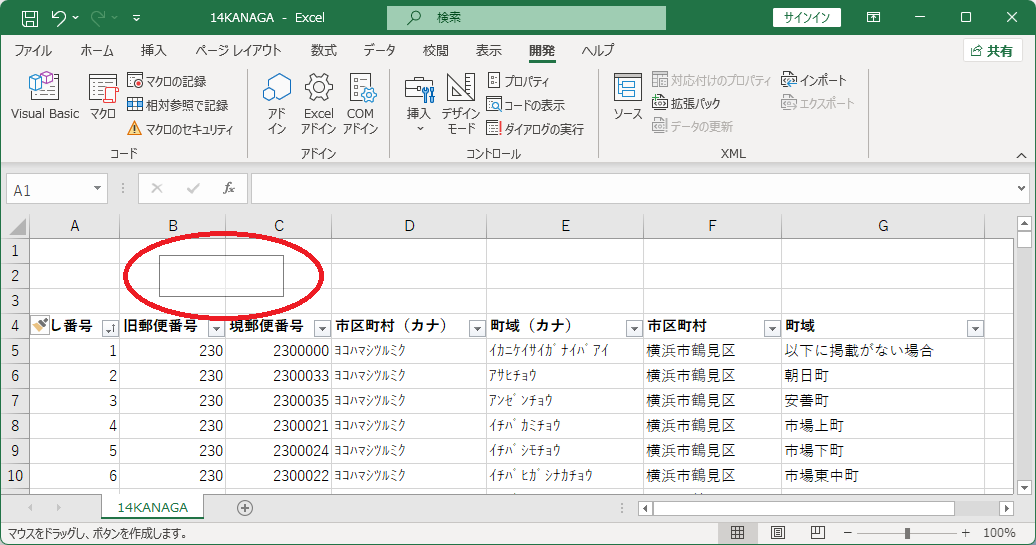Switch to the 挿入 ribbon tab

(x=153, y=50)
